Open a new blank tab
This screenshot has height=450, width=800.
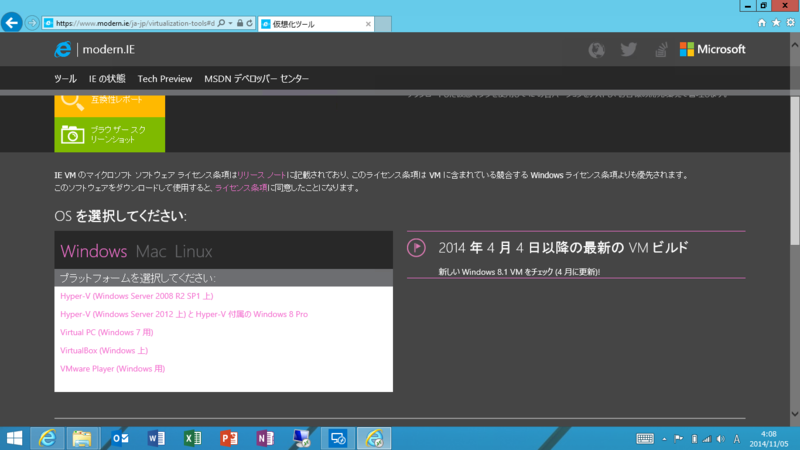click(x=383, y=24)
